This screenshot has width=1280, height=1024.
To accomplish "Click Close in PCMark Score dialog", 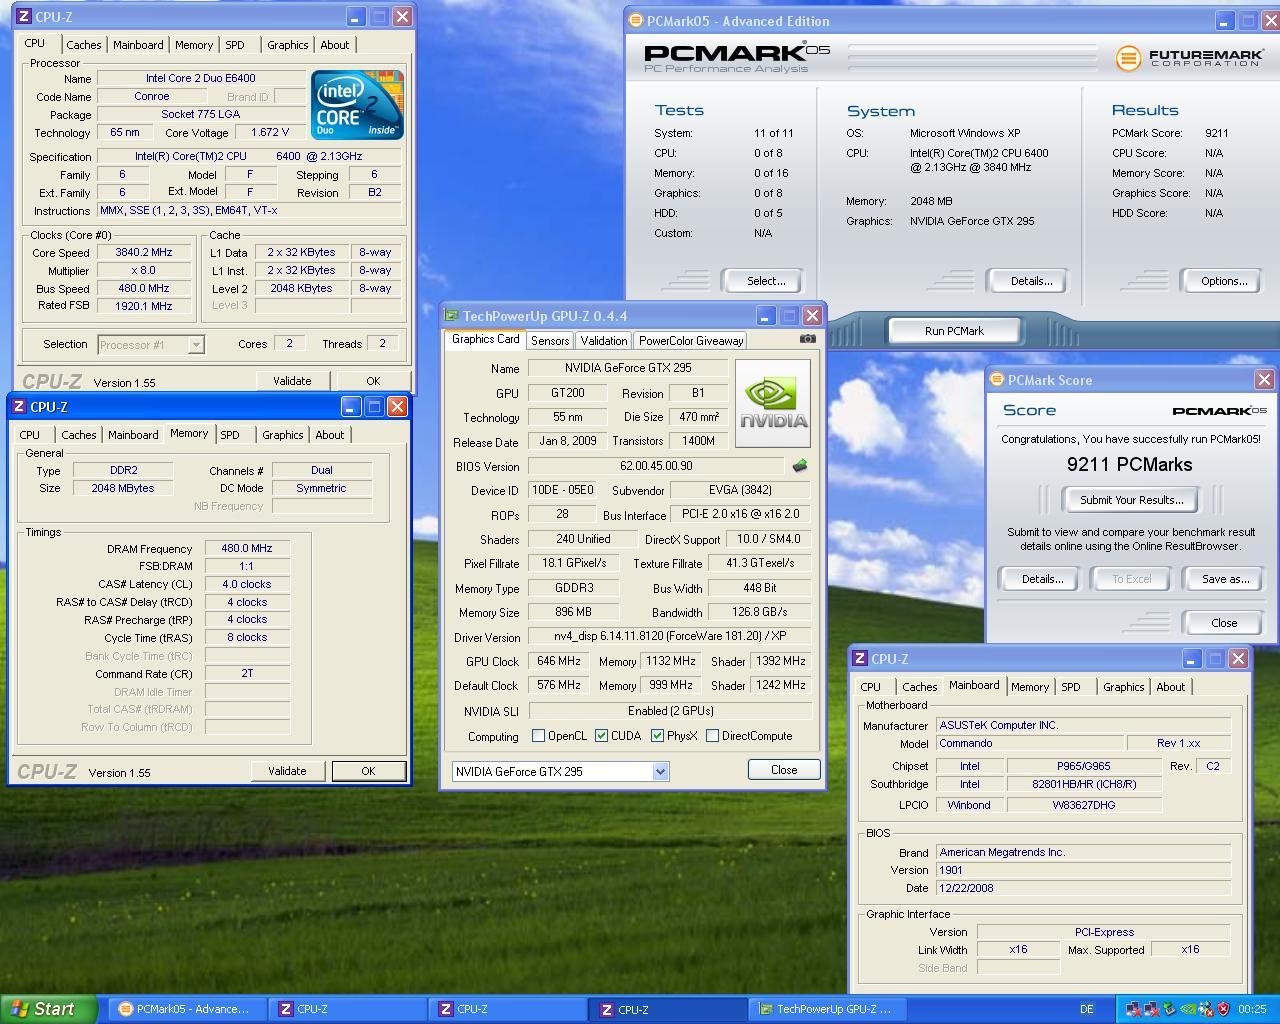I will tap(1224, 623).
